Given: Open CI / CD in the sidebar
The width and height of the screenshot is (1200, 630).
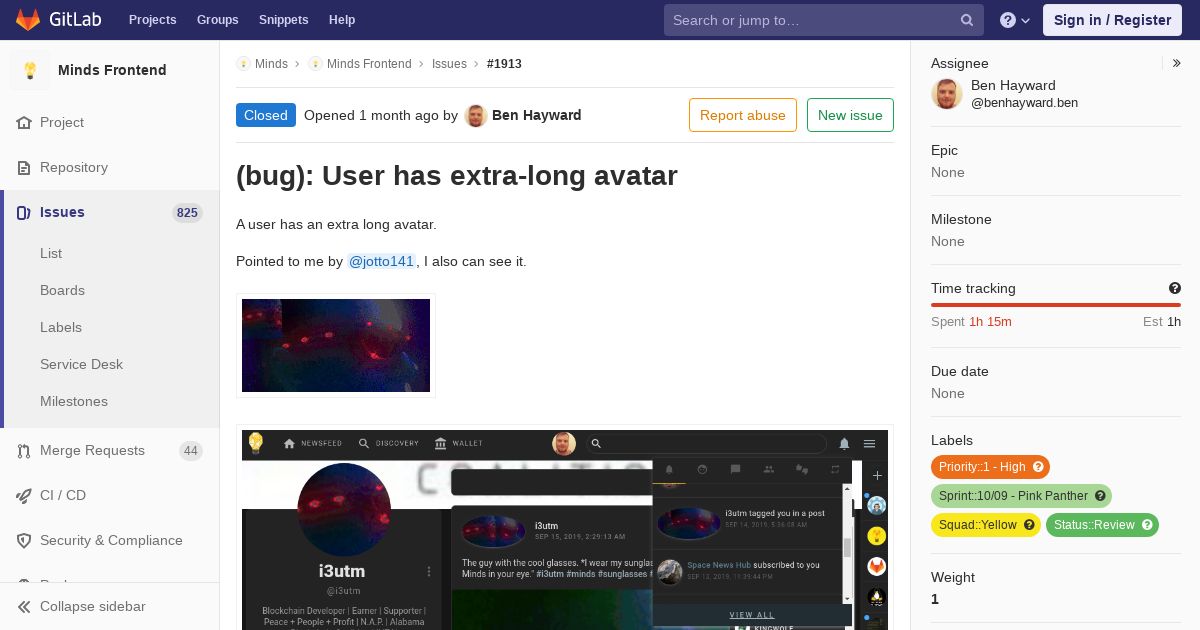Looking at the screenshot, I should (x=63, y=495).
